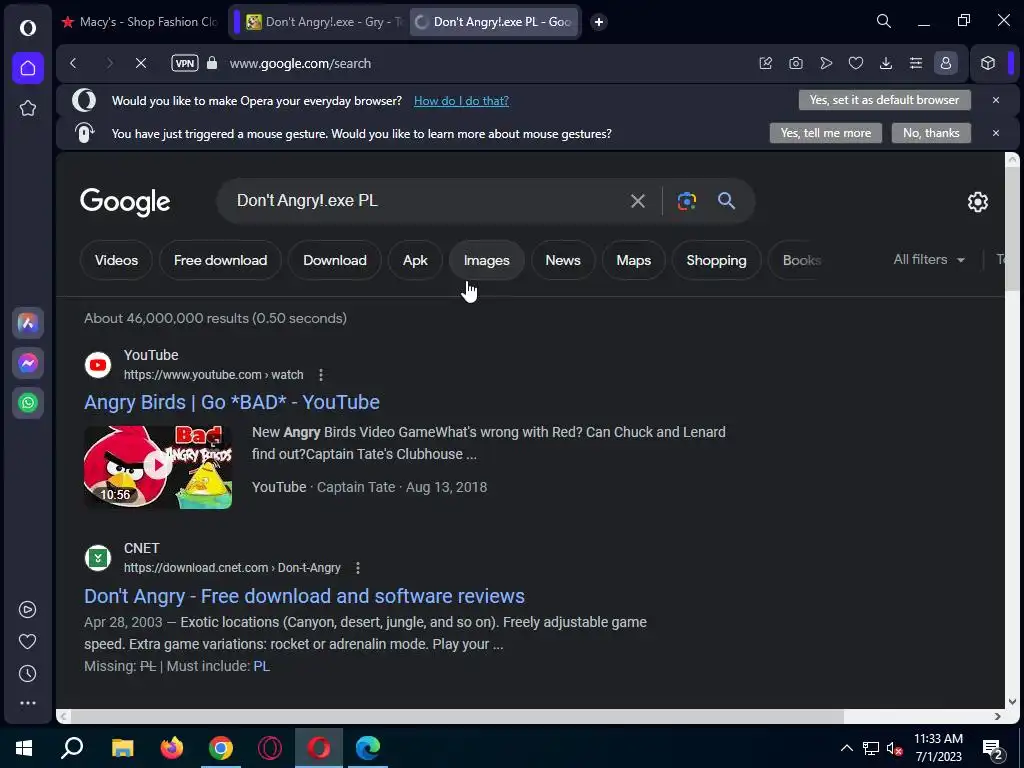The height and width of the screenshot is (768, 1024).
Task: Open History clock in sidebar
Action: click(x=27, y=673)
